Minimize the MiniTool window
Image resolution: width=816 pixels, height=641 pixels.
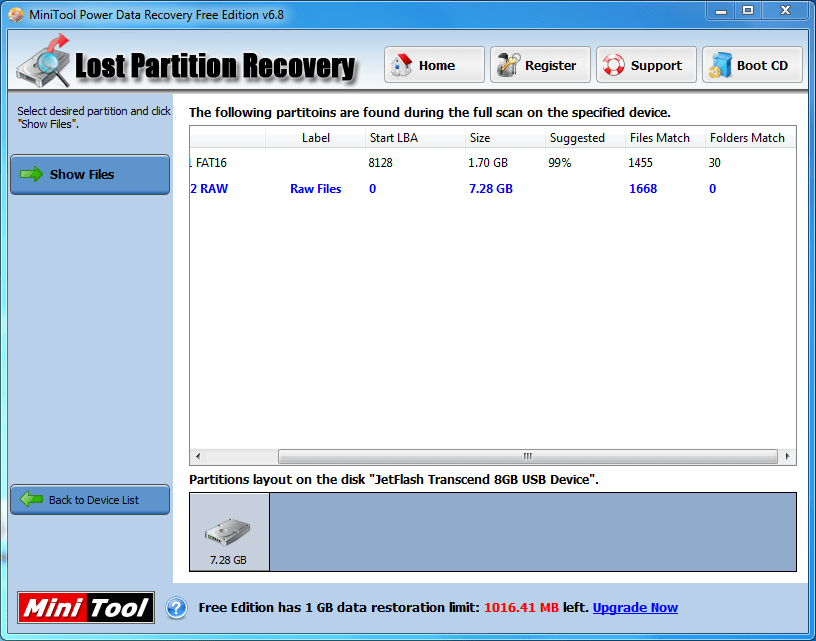point(721,11)
